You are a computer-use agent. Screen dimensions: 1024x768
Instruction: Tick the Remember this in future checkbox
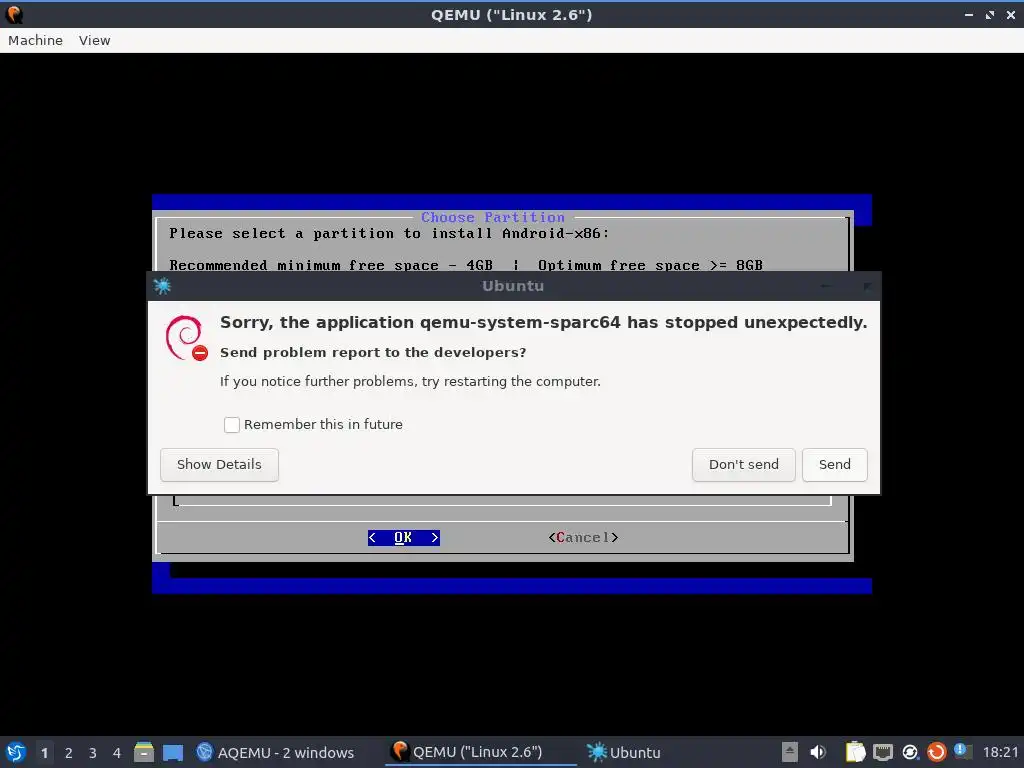232,424
